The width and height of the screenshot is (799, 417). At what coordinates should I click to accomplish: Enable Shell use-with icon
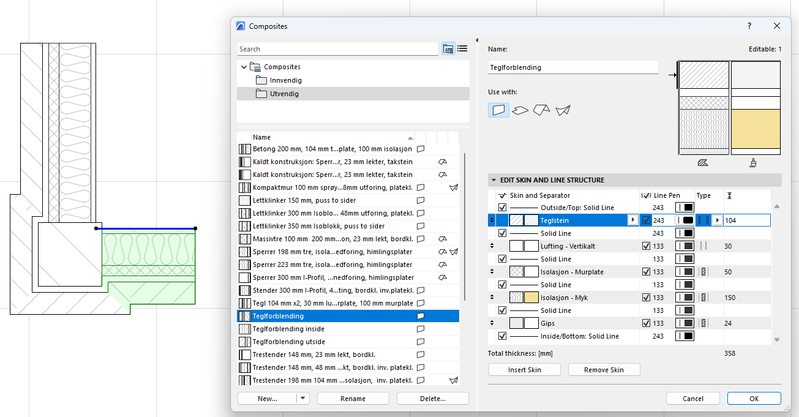coord(563,110)
